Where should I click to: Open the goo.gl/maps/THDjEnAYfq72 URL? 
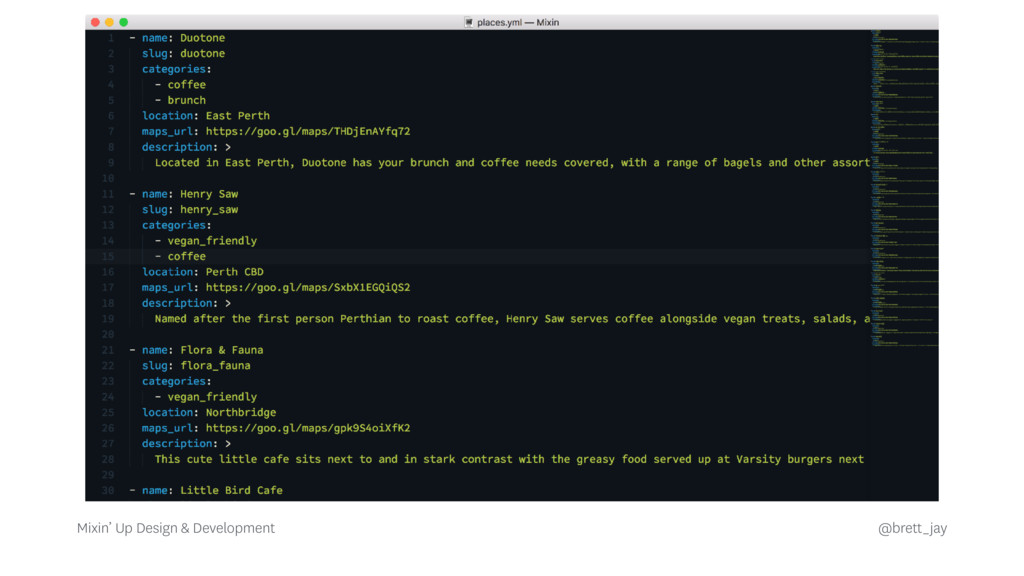(x=308, y=131)
